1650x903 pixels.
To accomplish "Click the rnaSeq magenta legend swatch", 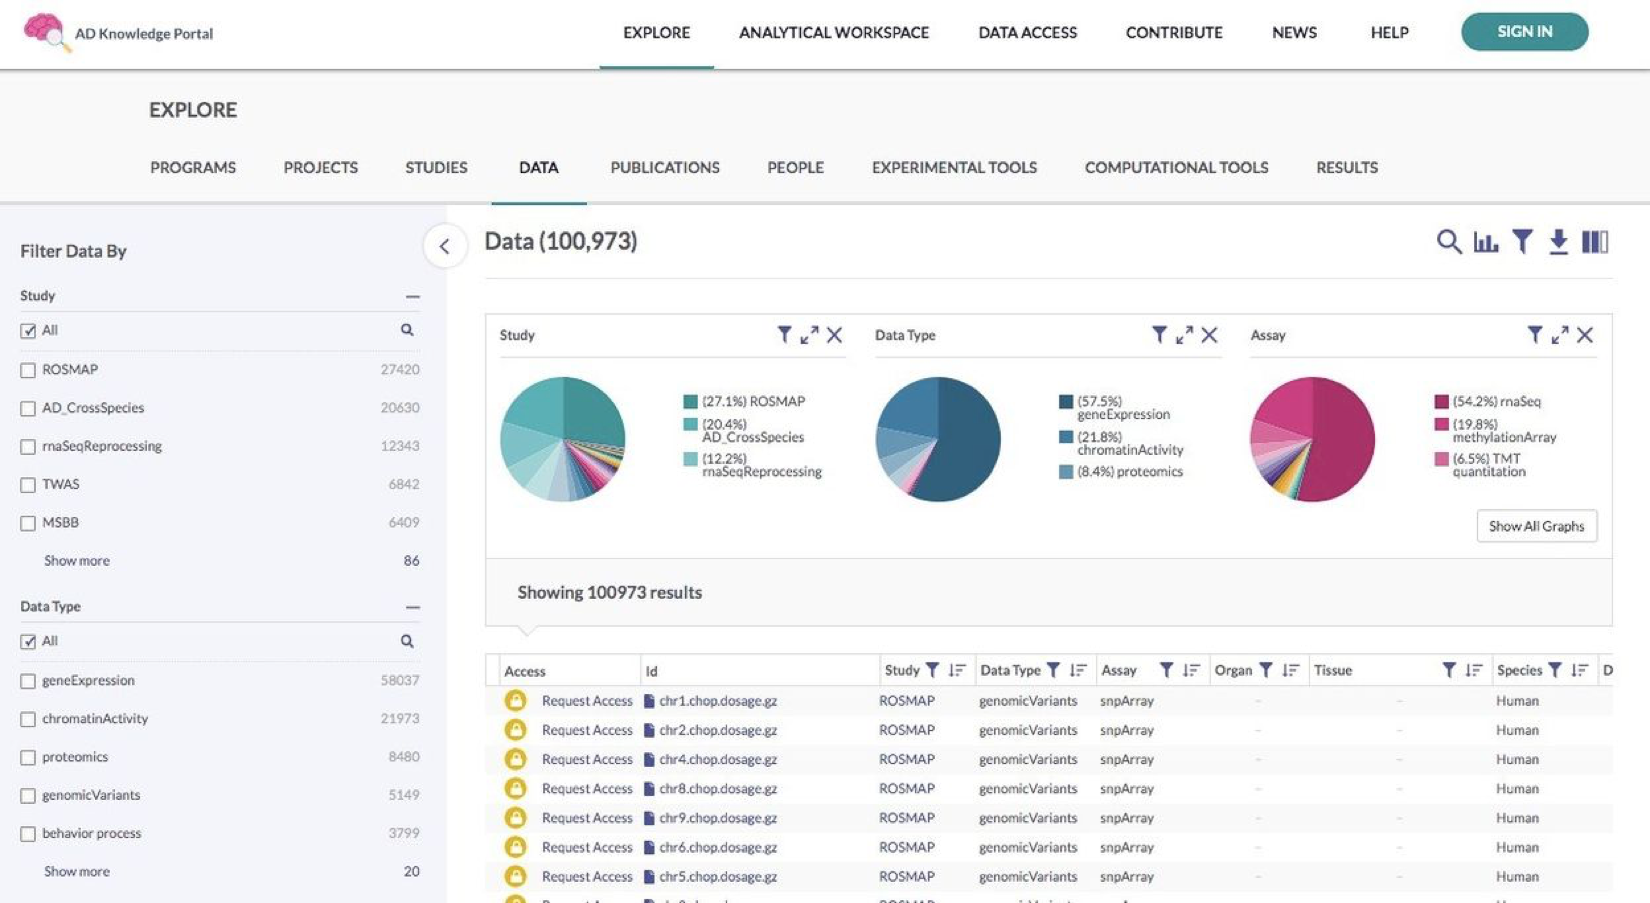I will 1441,402.
